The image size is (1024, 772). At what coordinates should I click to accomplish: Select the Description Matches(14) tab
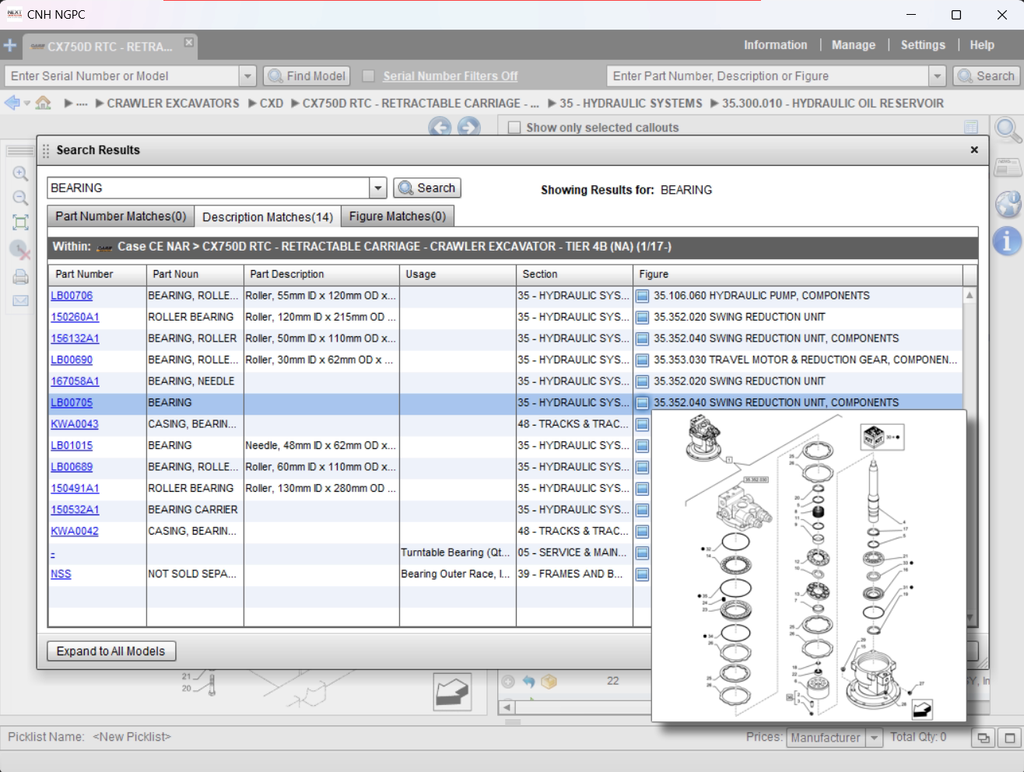pos(268,217)
